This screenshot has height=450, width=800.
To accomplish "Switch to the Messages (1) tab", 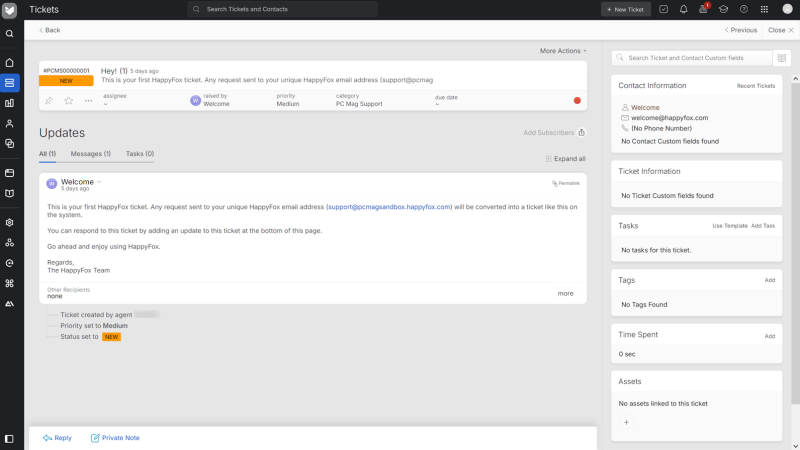I will (90, 154).
